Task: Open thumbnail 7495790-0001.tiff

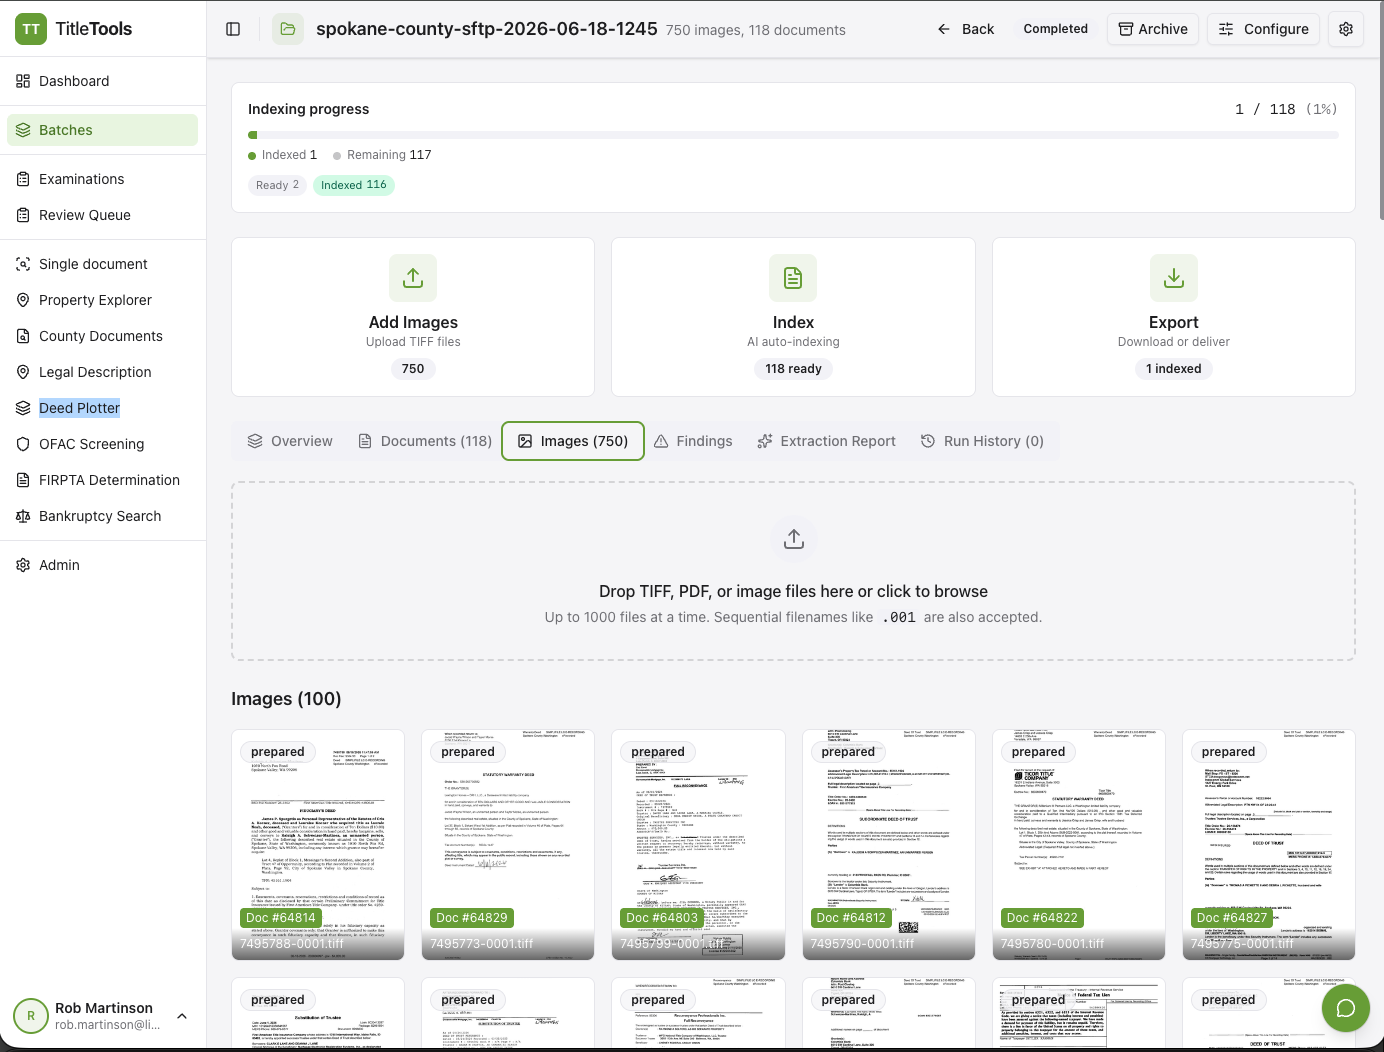Action: [x=889, y=845]
